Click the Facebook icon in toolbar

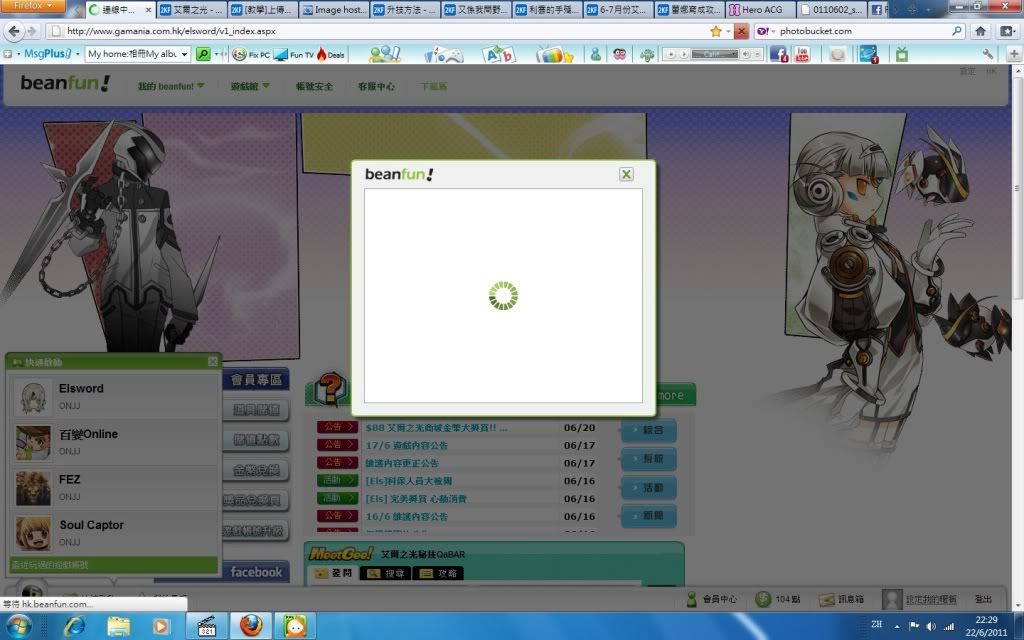pos(778,54)
